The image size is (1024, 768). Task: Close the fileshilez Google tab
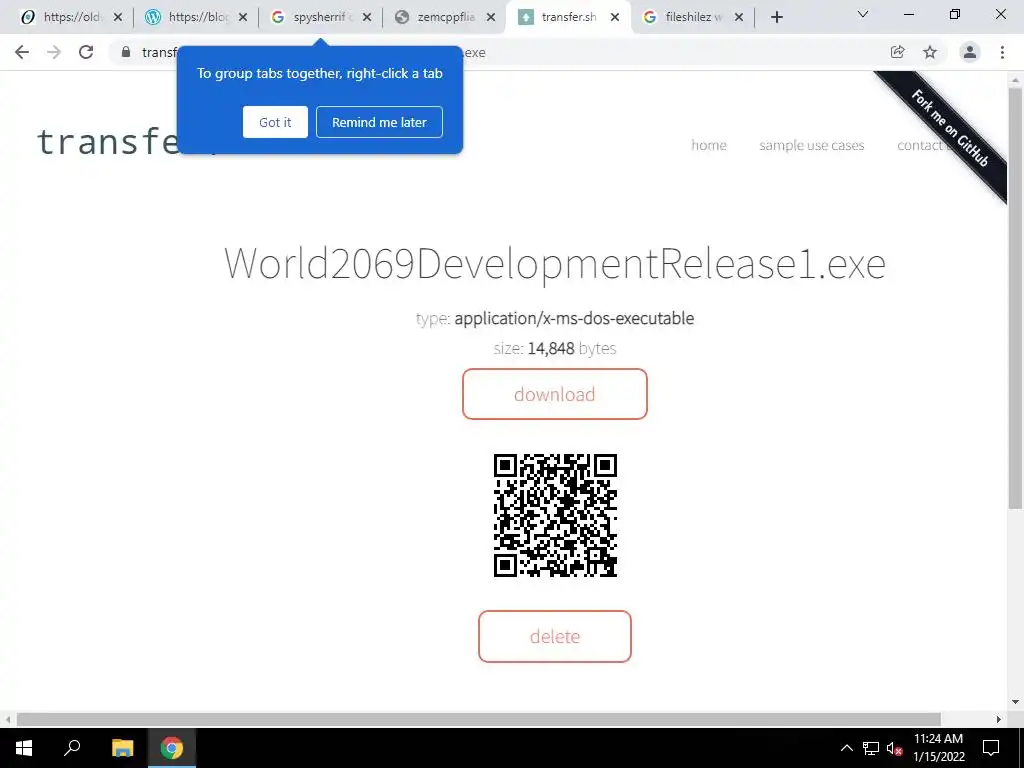[739, 18]
